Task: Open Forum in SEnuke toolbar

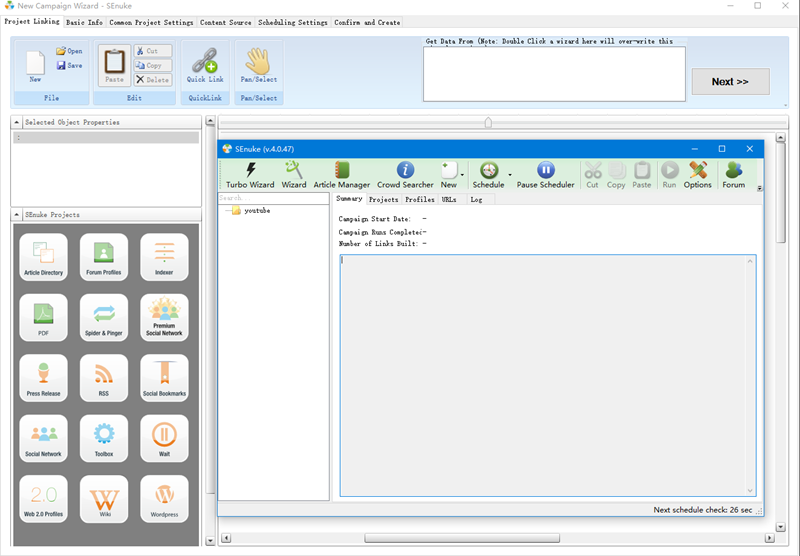Action: coord(734,175)
